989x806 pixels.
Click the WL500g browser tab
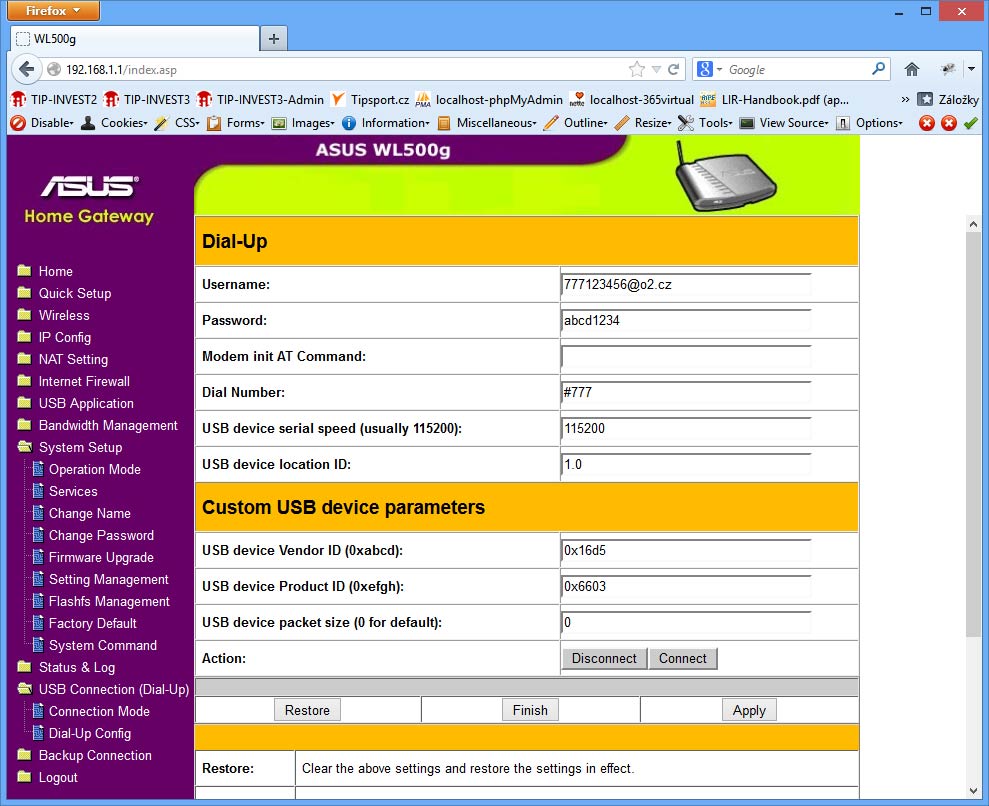coord(135,39)
